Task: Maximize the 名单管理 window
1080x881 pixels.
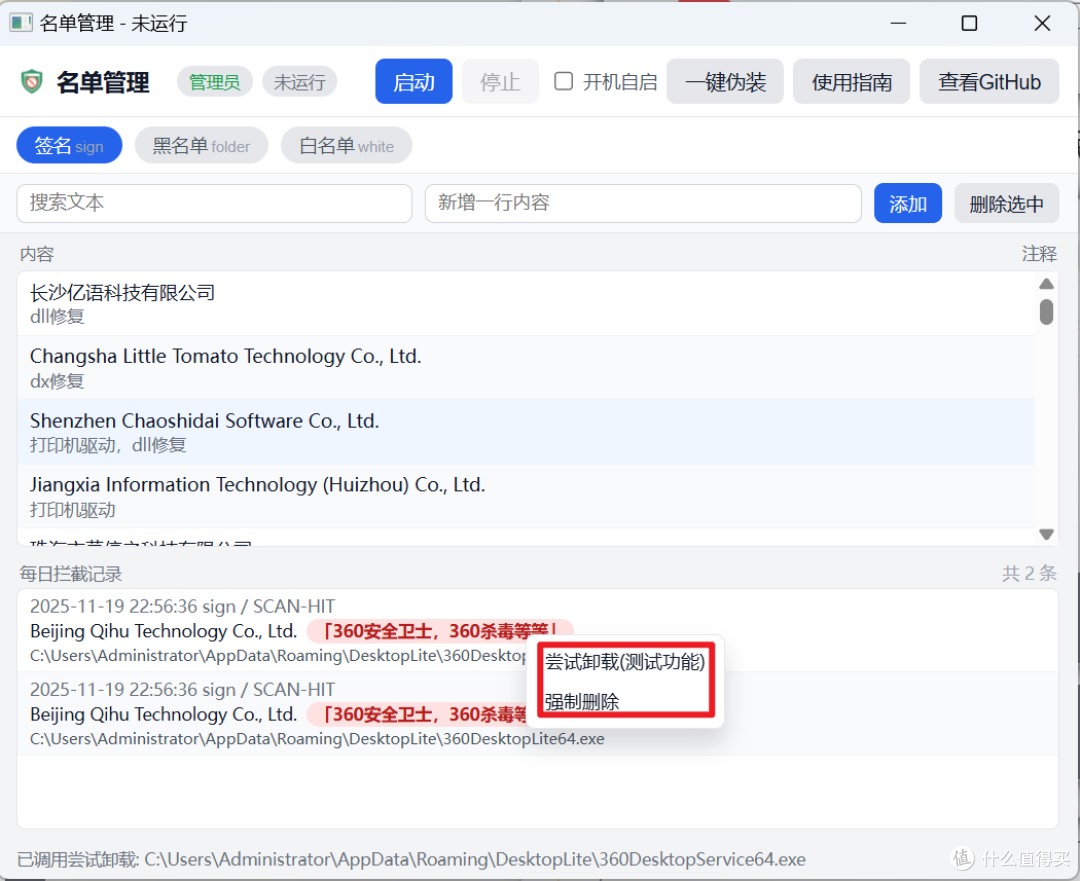Action: (x=969, y=23)
